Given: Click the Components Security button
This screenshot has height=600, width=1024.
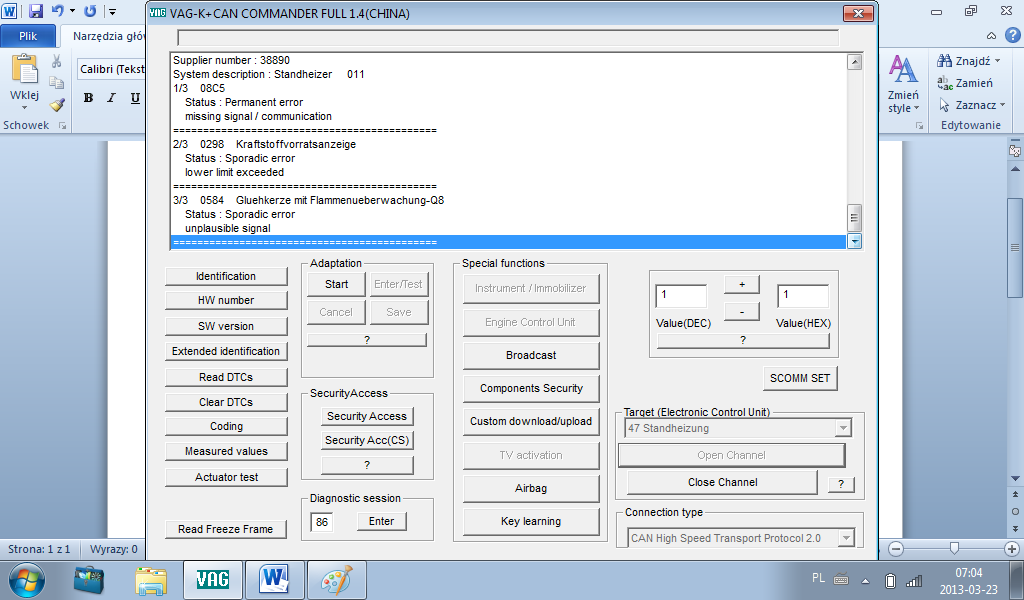Looking at the screenshot, I should [x=531, y=388].
